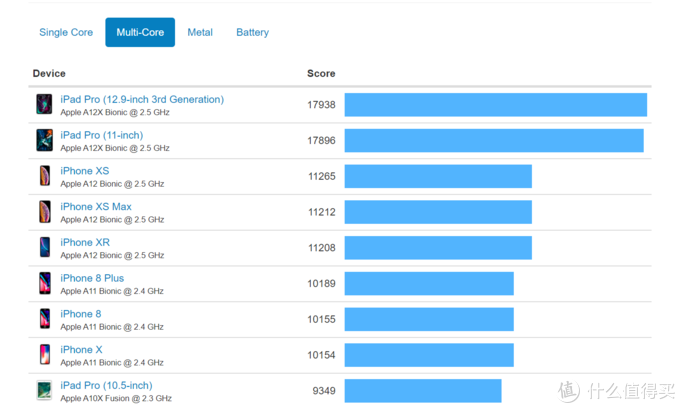
Task: Click "Apple A11 Bionic @ 2.4 GHz" under iPhone 8 Plus
Action: click(112, 291)
